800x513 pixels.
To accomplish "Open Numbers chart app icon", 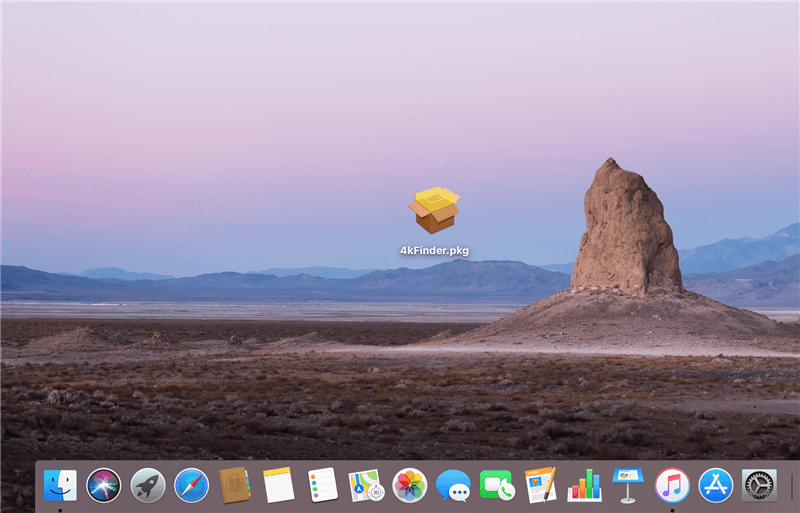I will pyautogui.click(x=585, y=485).
